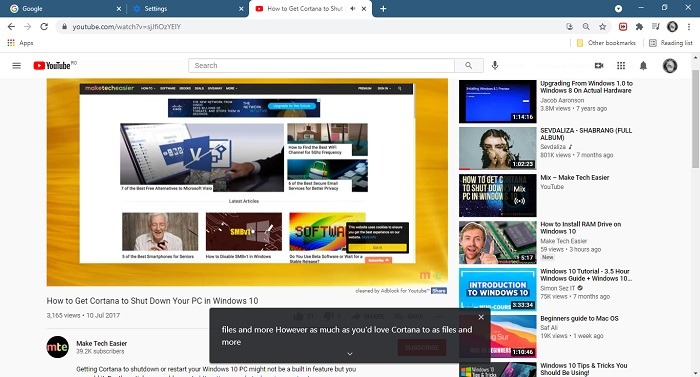Close the Settings tab
The image size is (700, 377).
pyautogui.click(x=242, y=8)
